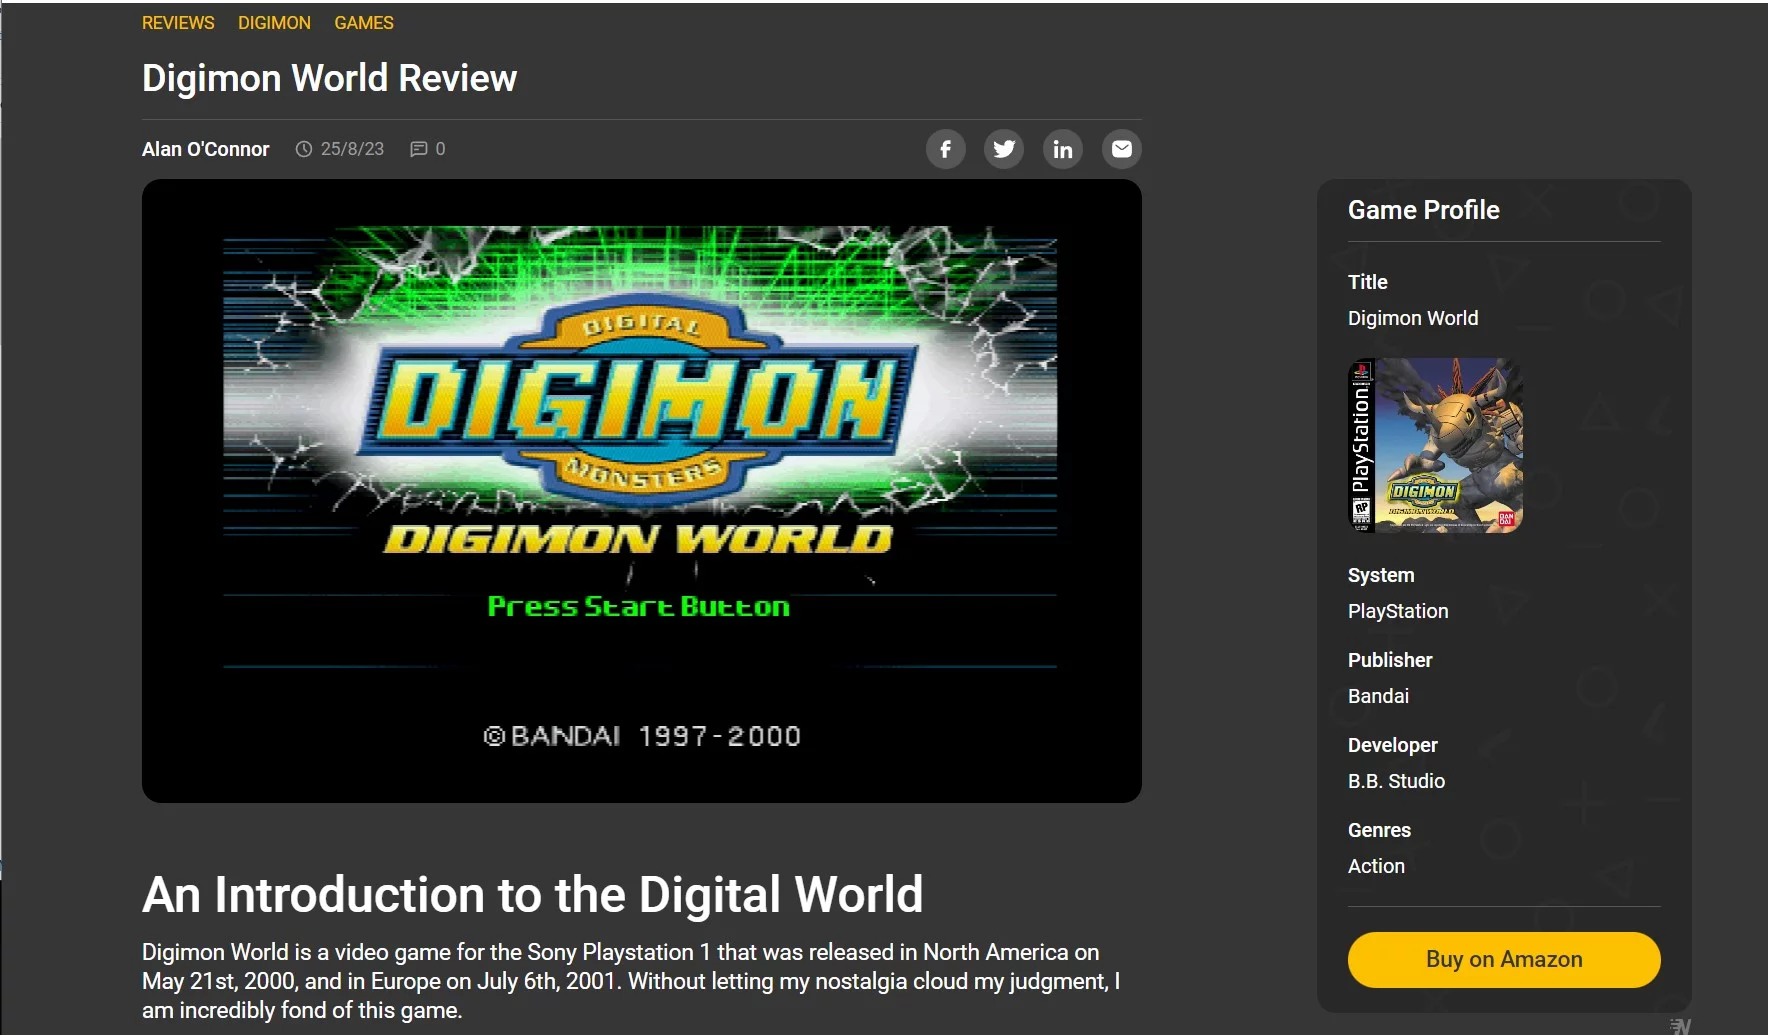Viewport: 1768px width, 1035px height.
Task: Open the Digimon World cover art thumbnail
Action: pyautogui.click(x=1435, y=446)
